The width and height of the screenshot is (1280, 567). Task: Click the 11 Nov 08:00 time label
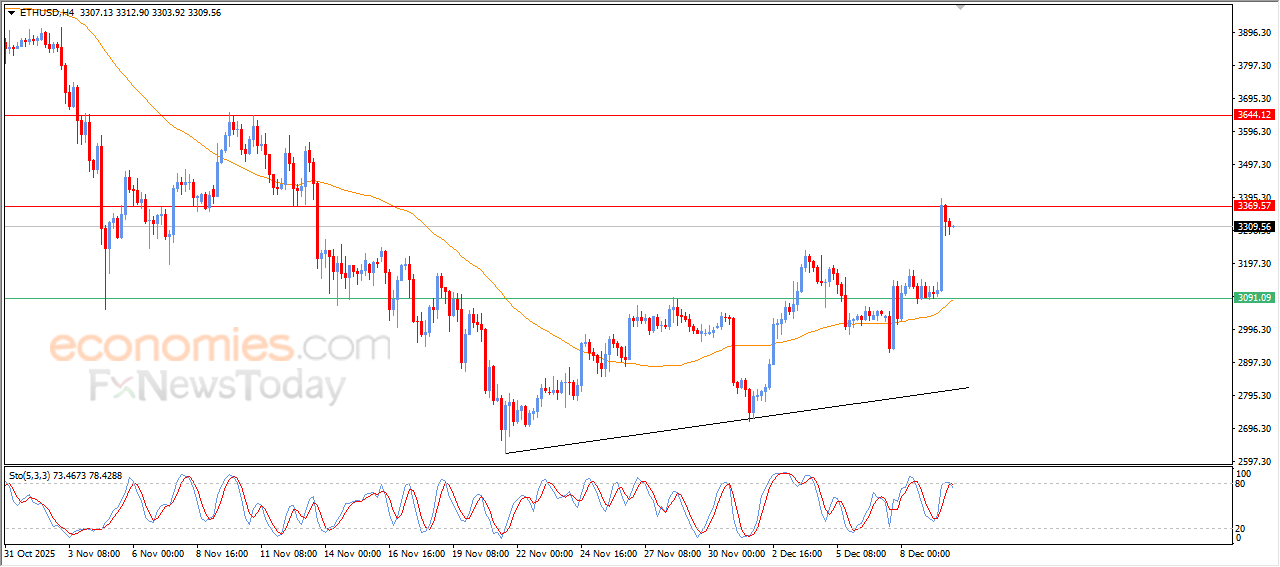pos(288,552)
